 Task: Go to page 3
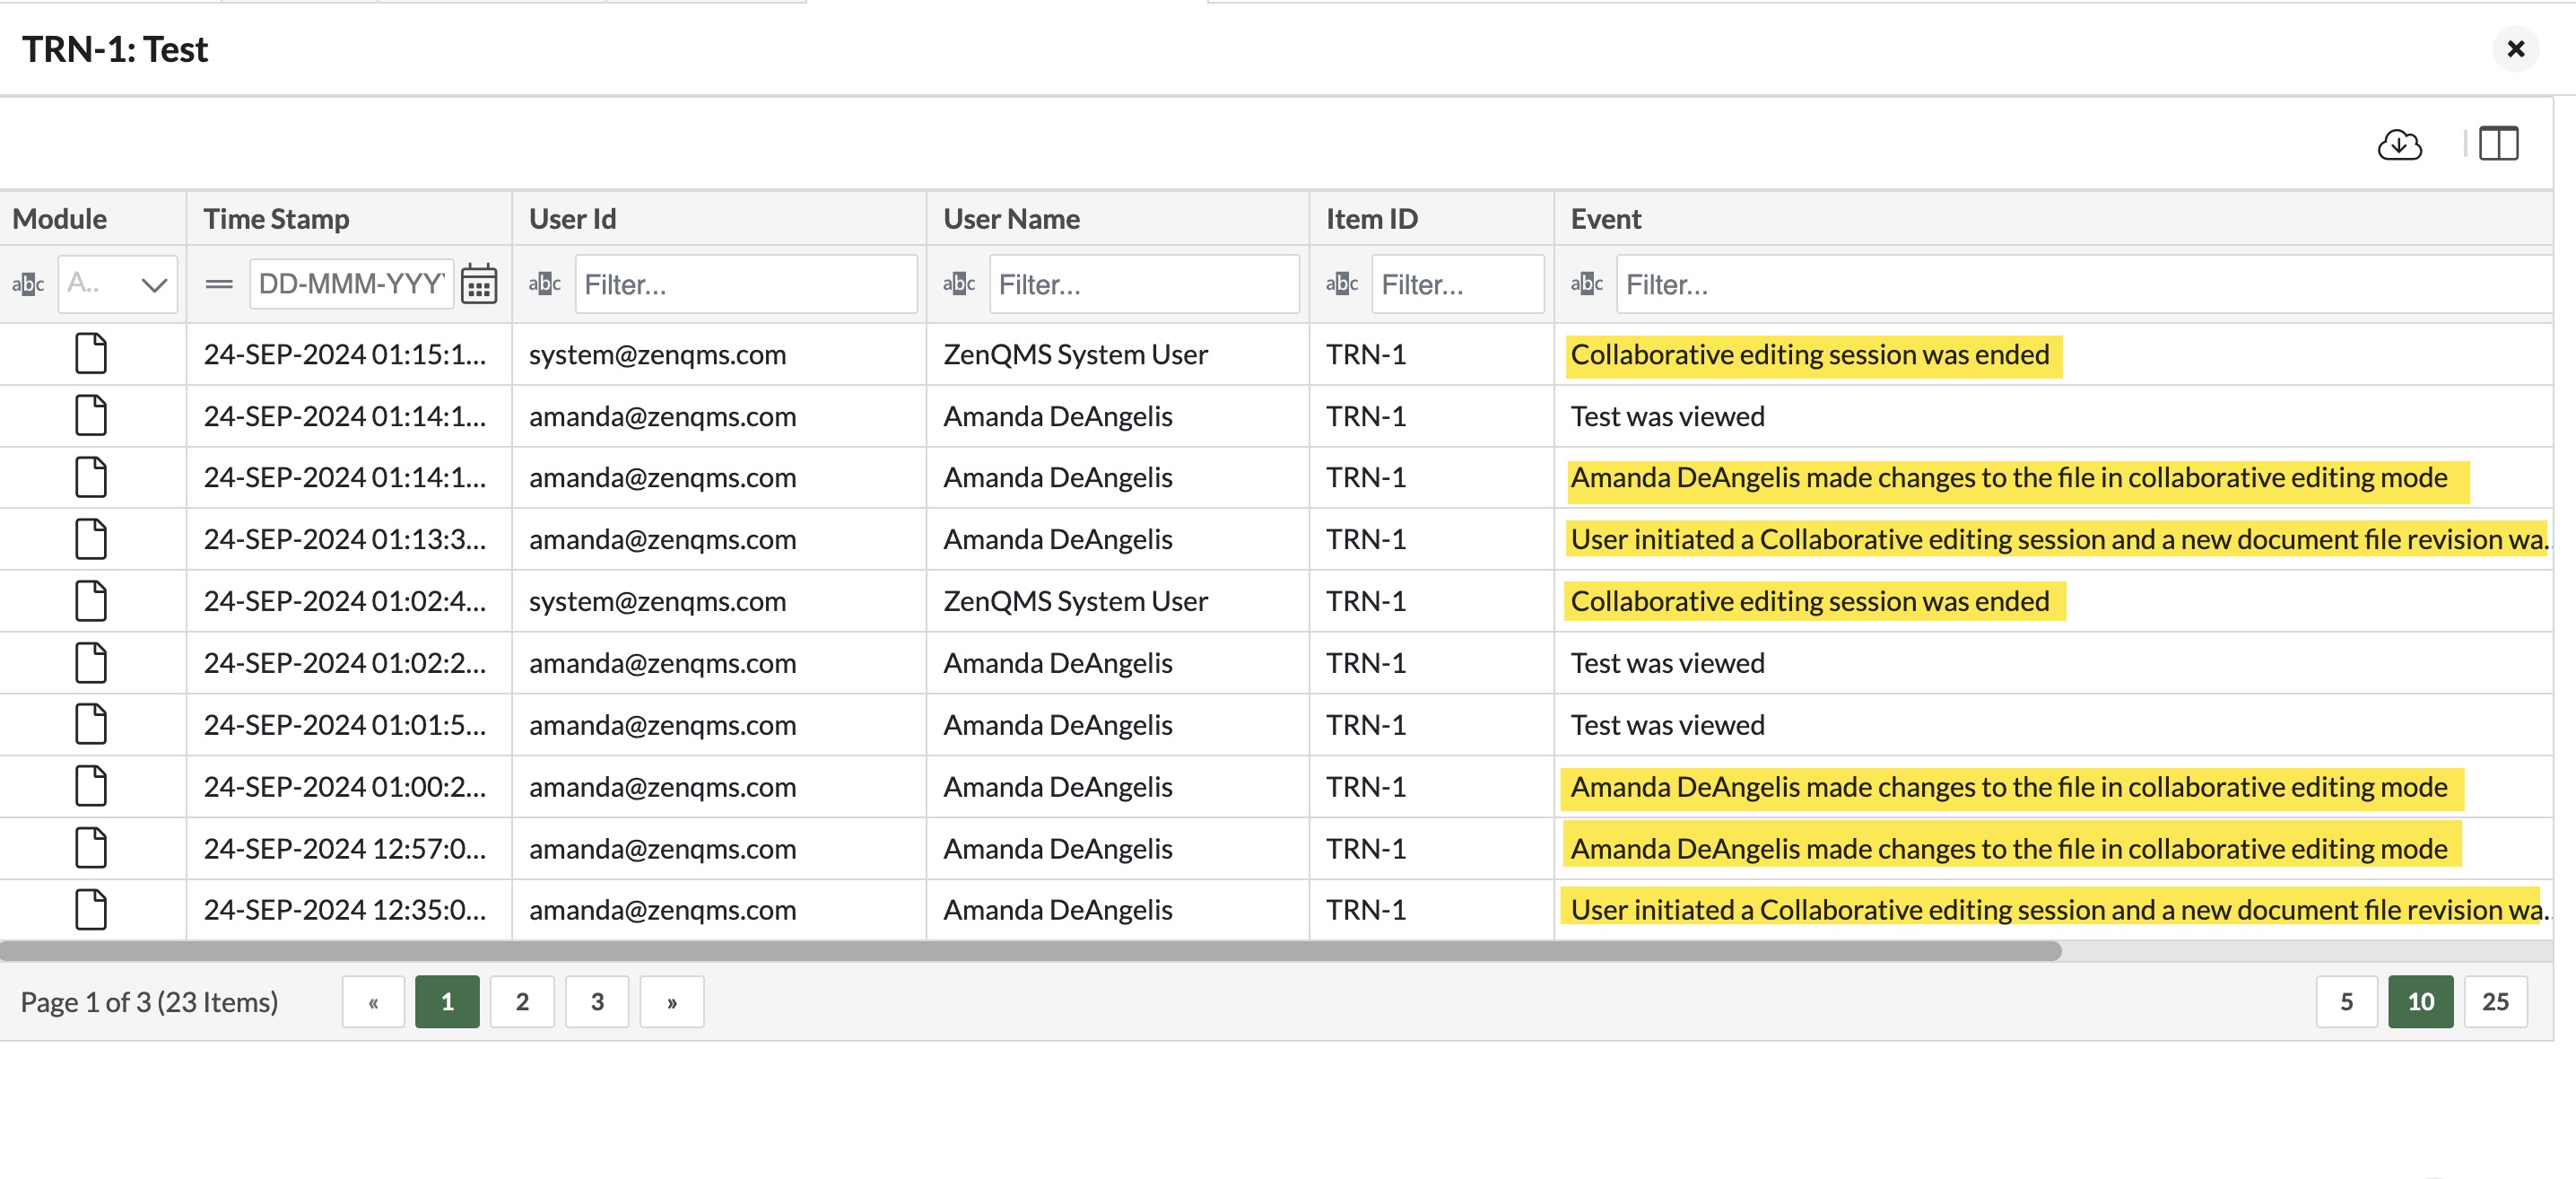pyautogui.click(x=597, y=1002)
